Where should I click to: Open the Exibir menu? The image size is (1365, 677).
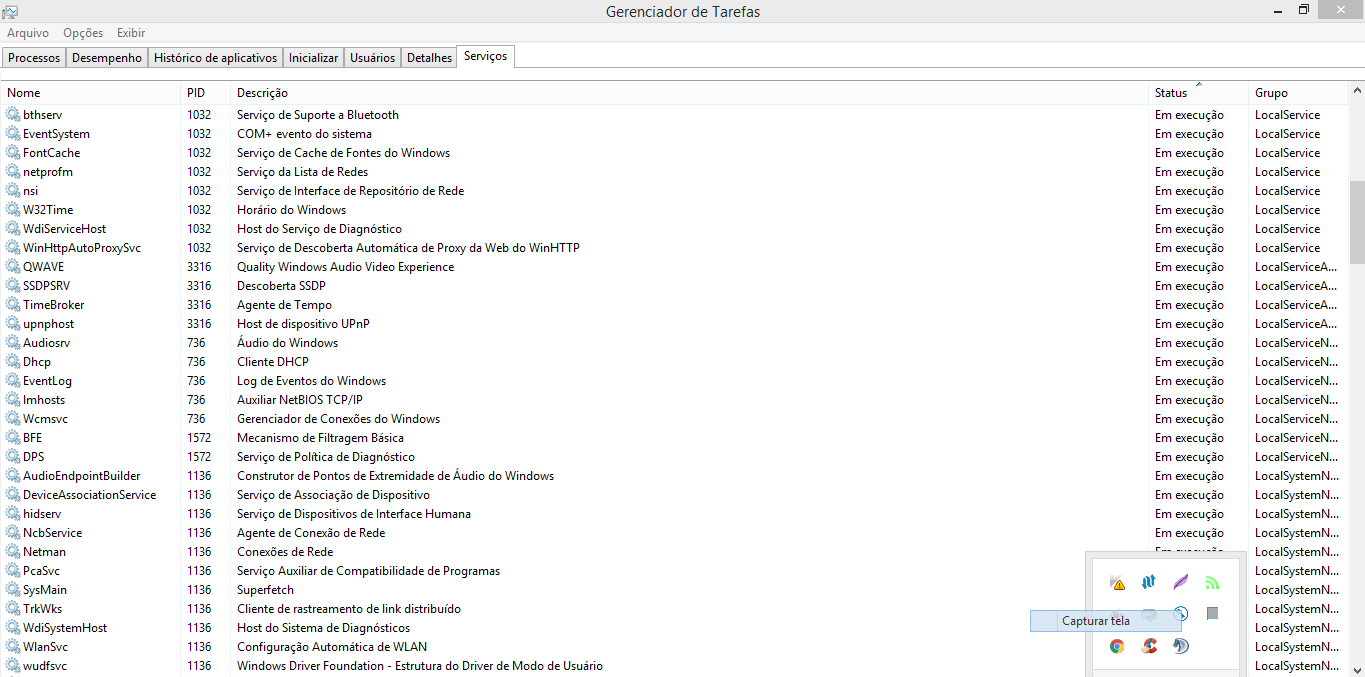(x=131, y=33)
